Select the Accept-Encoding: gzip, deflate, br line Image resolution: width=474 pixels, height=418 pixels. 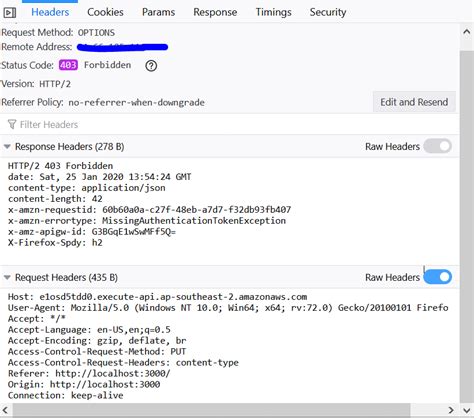(97, 341)
